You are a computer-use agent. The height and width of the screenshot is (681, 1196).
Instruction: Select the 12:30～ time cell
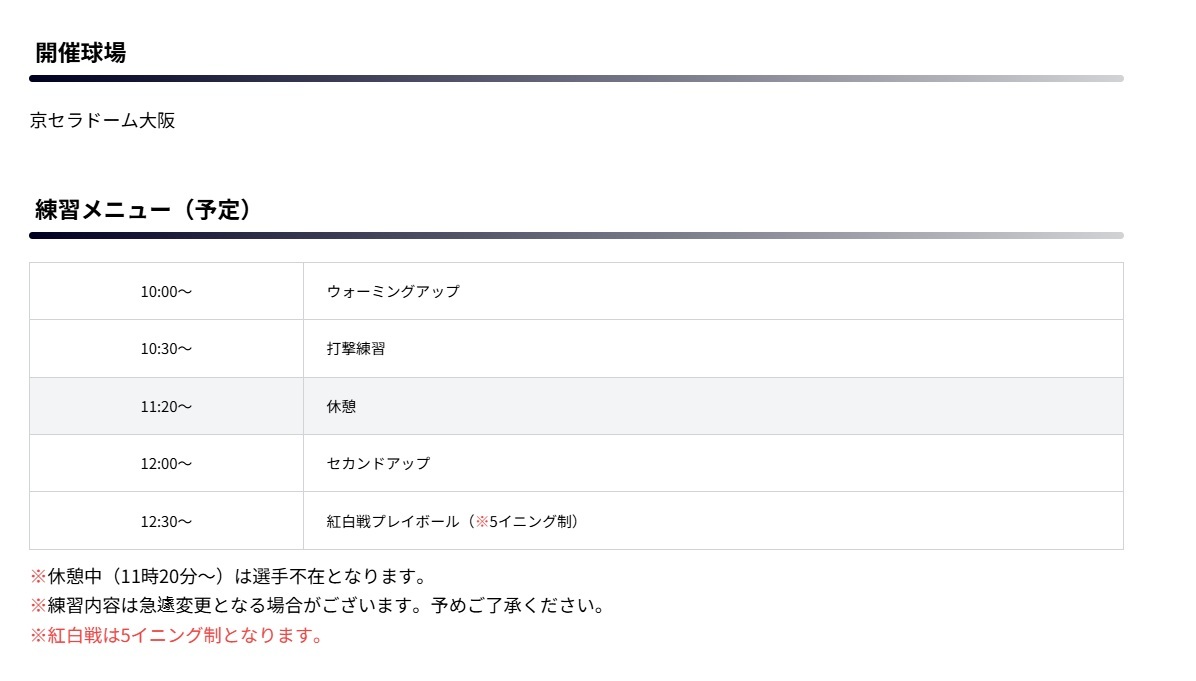point(166,521)
